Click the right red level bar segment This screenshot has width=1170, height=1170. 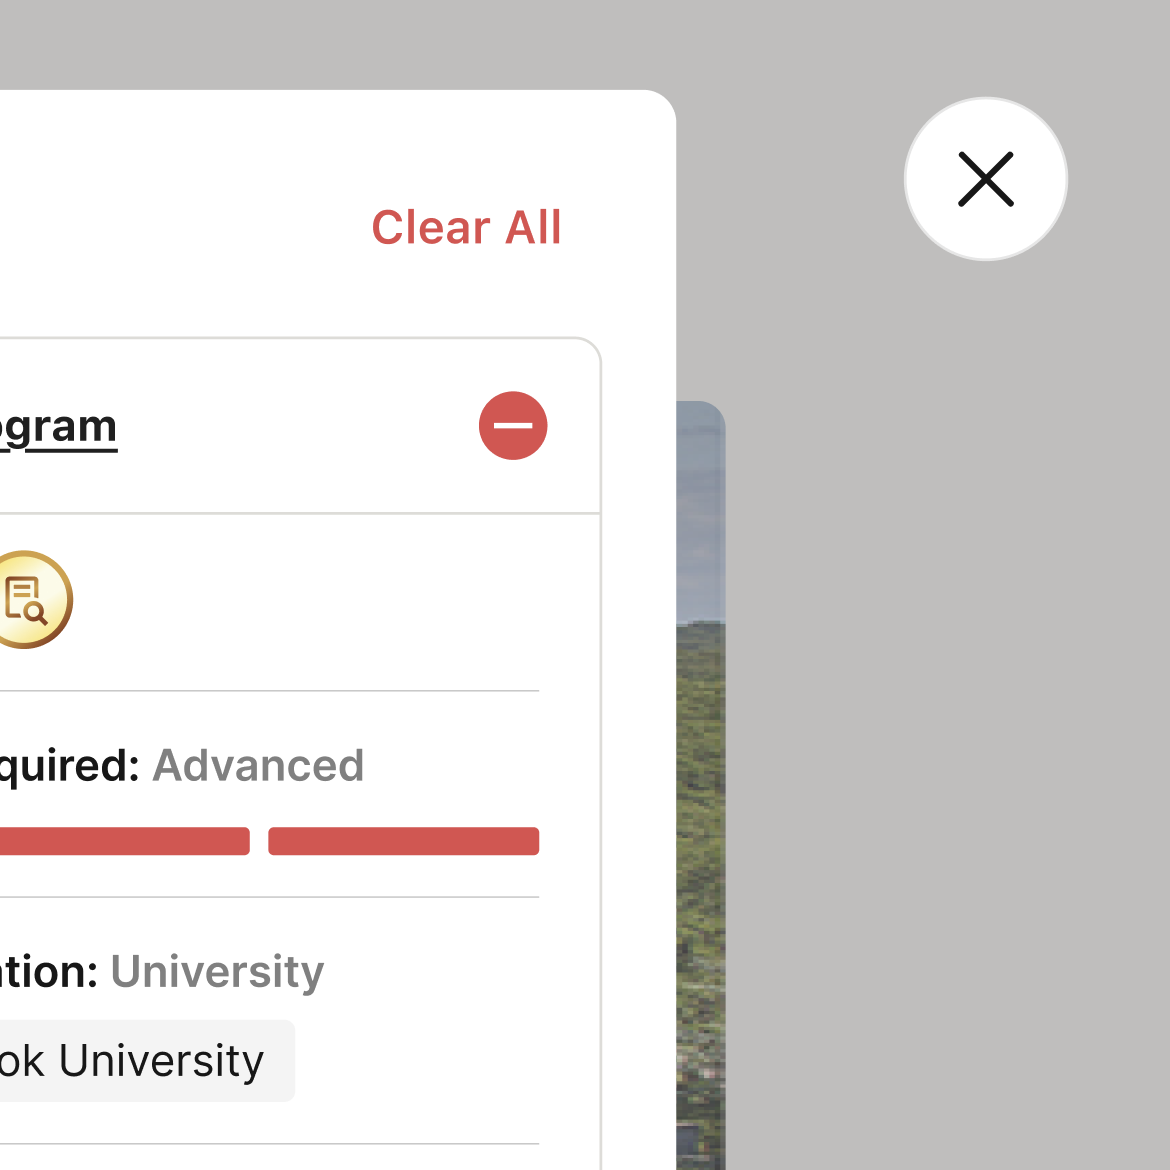coord(403,841)
